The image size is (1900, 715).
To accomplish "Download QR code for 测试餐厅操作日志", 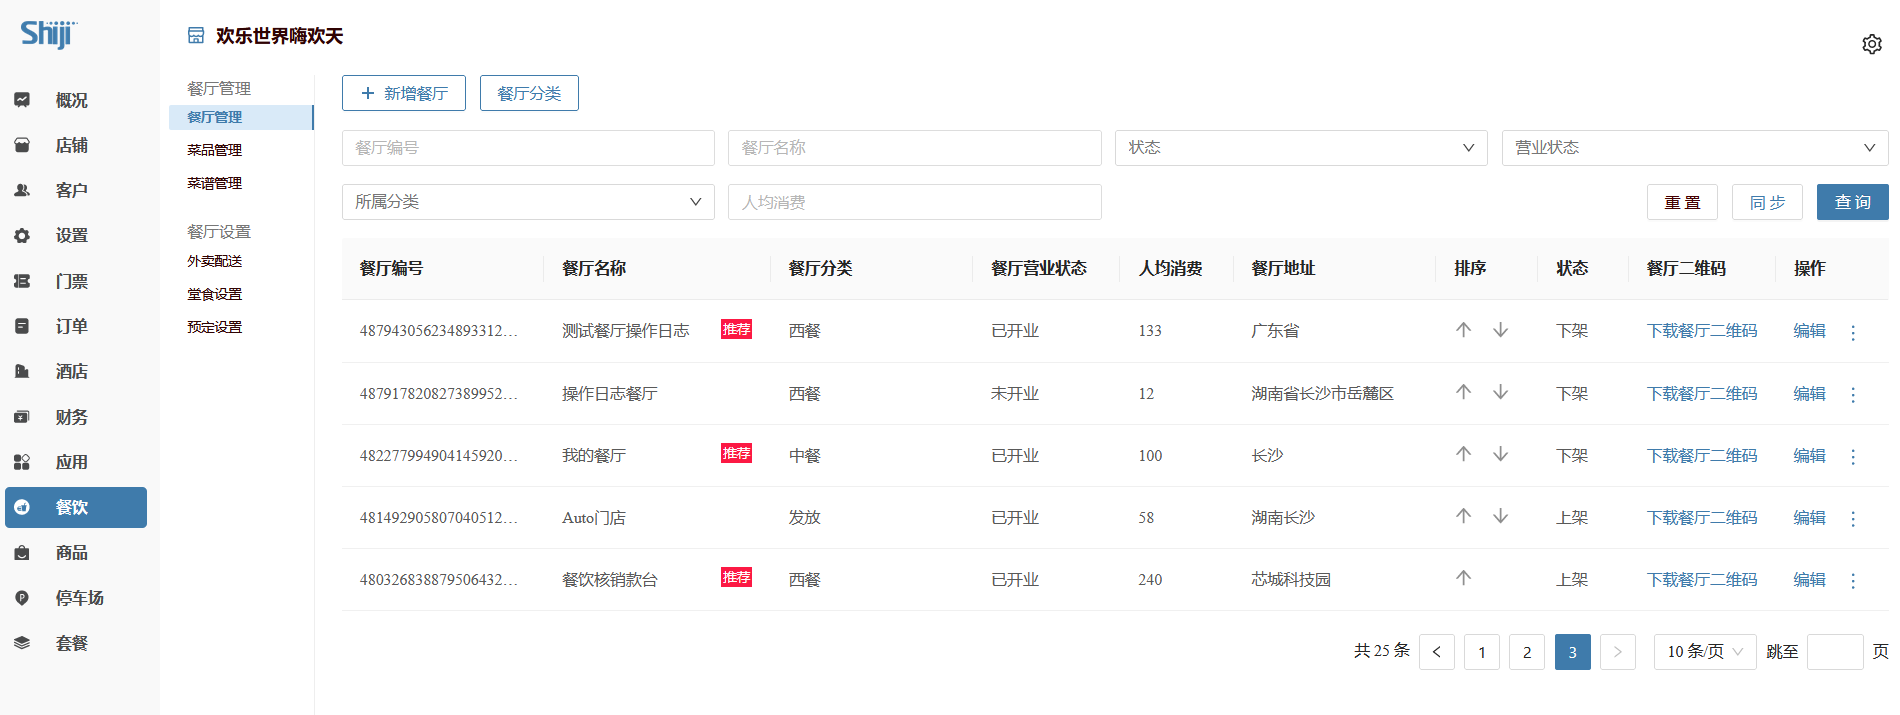I will point(1701,331).
